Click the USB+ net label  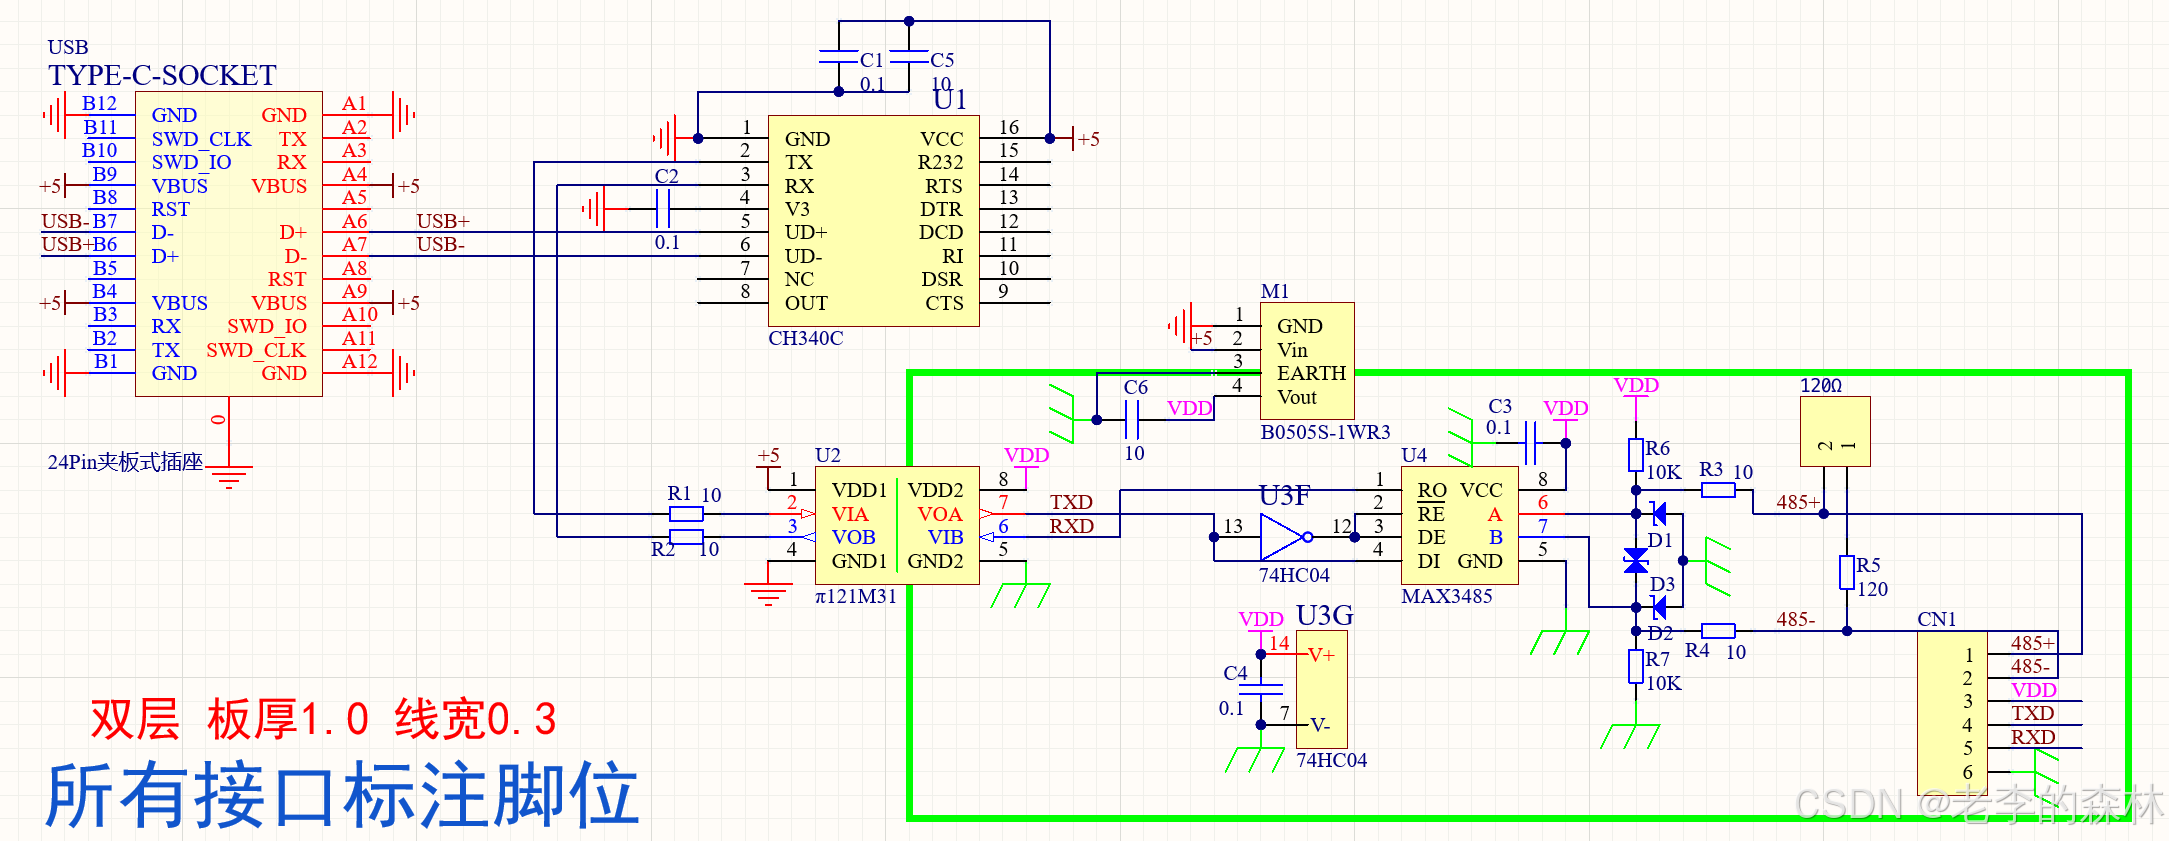[x=443, y=221]
